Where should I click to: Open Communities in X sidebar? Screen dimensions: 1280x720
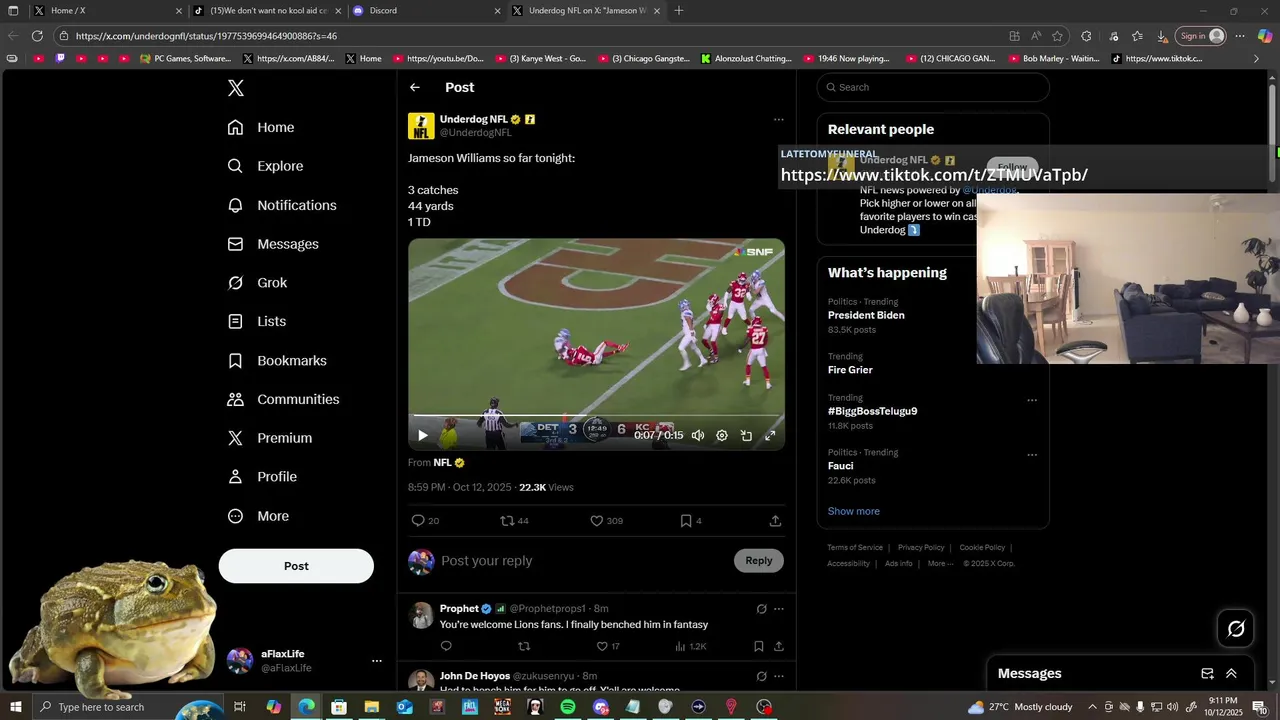[x=283, y=399]
